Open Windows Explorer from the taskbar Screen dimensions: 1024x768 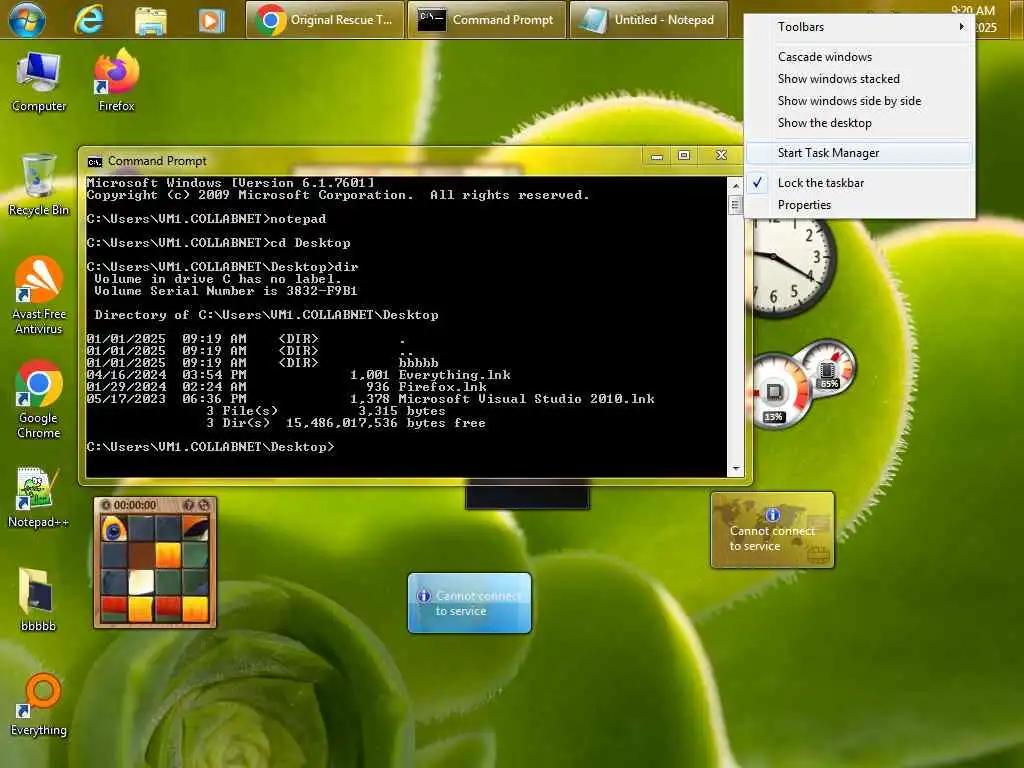(x=151, y=20)
